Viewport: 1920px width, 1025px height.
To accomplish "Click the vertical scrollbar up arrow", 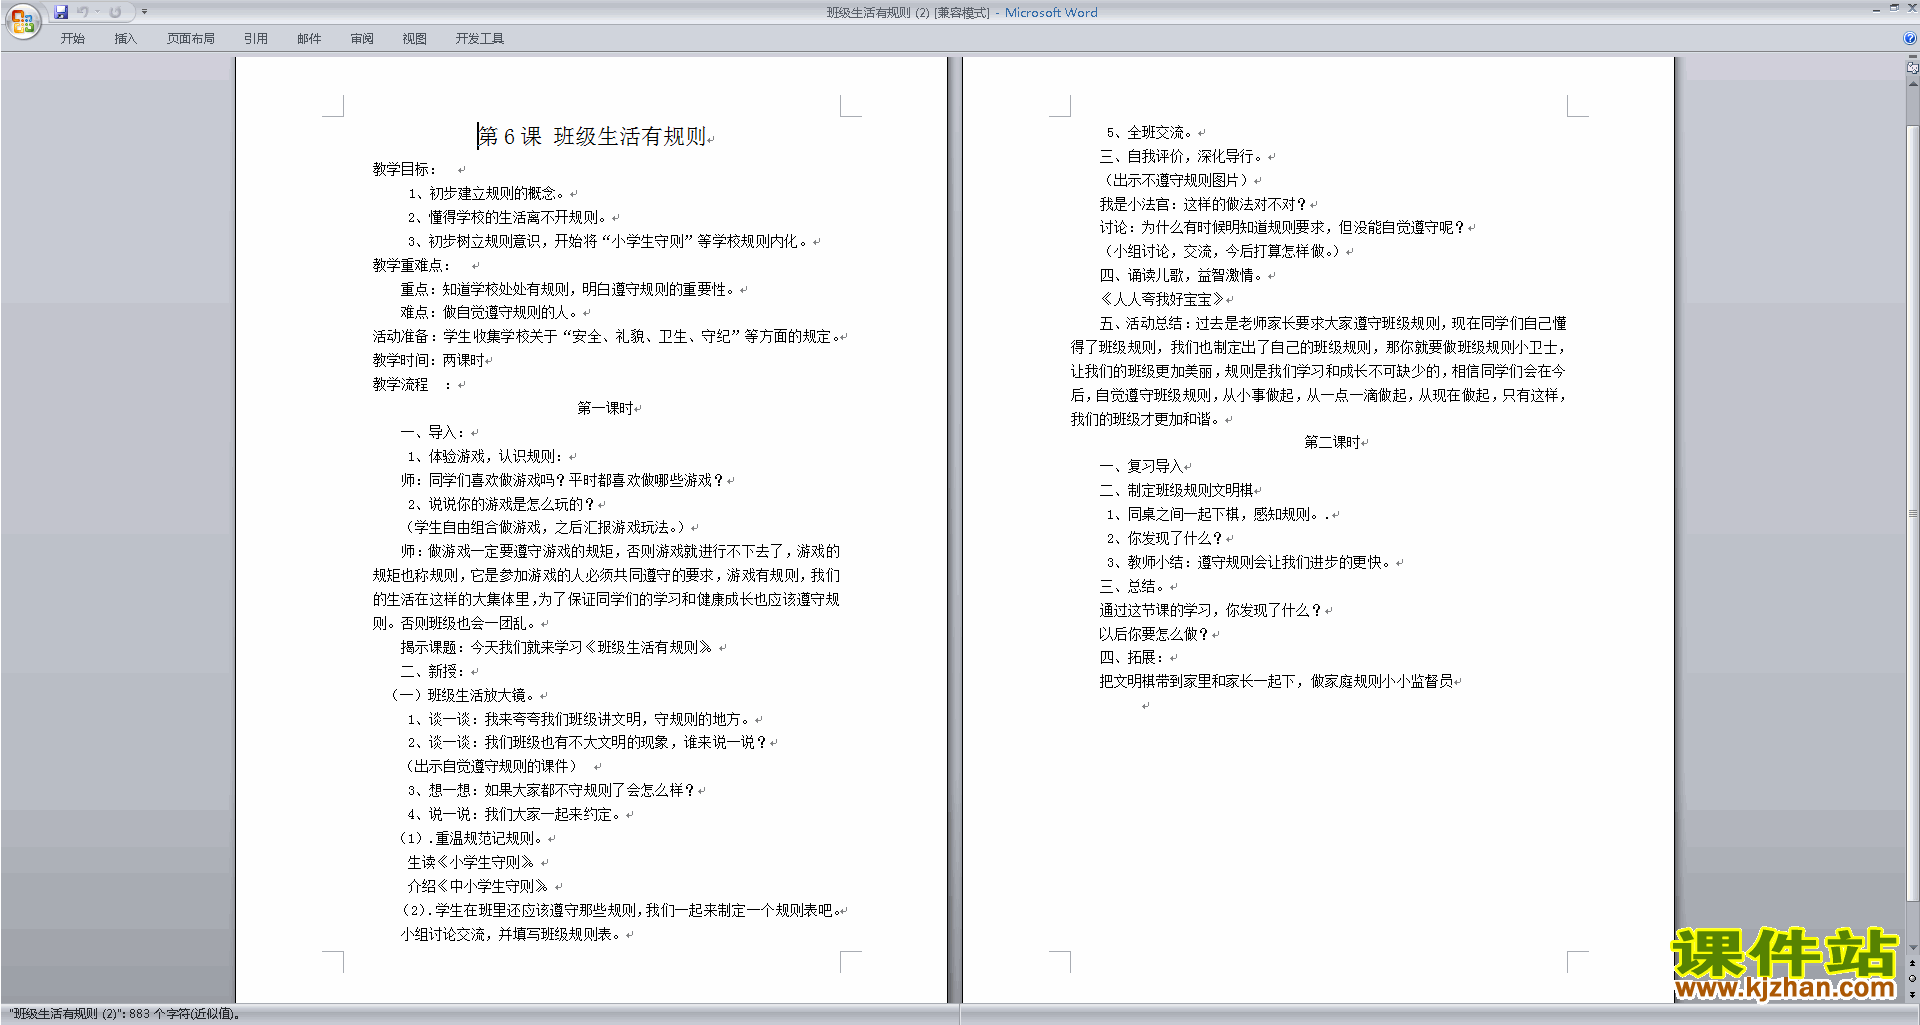I will (x=1912, y=85).
